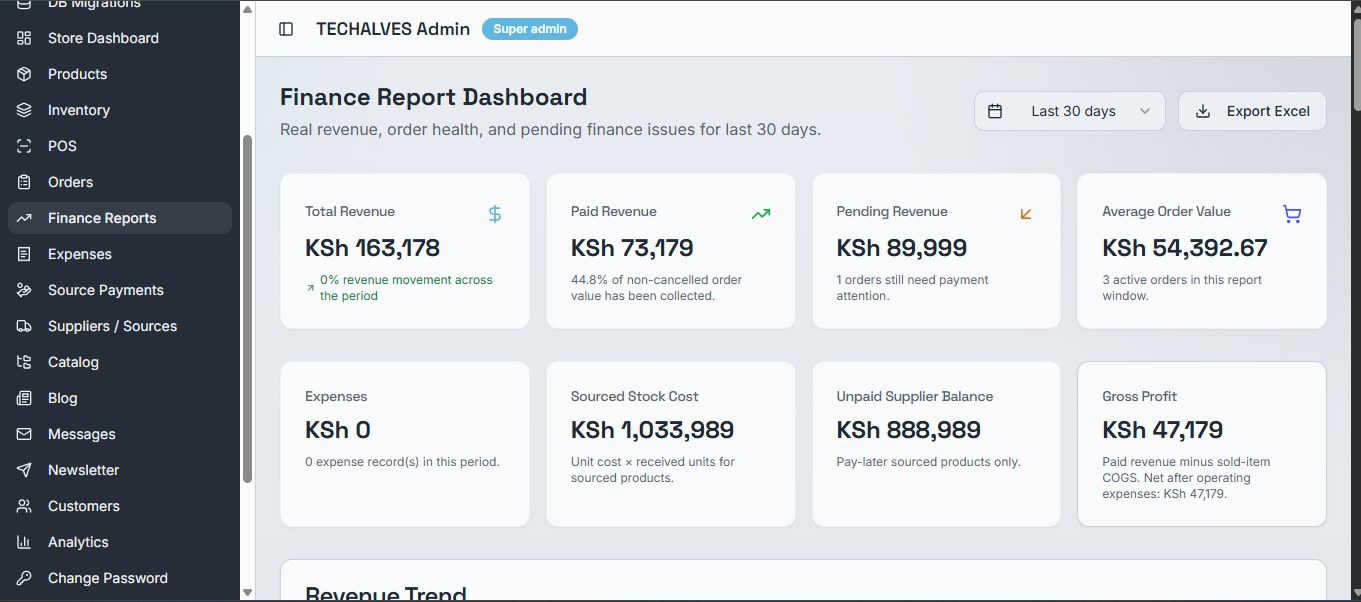Click the cart icon on Average Order Value
This screenshot has height=602, width=1361.
[x=1292, y=214]
